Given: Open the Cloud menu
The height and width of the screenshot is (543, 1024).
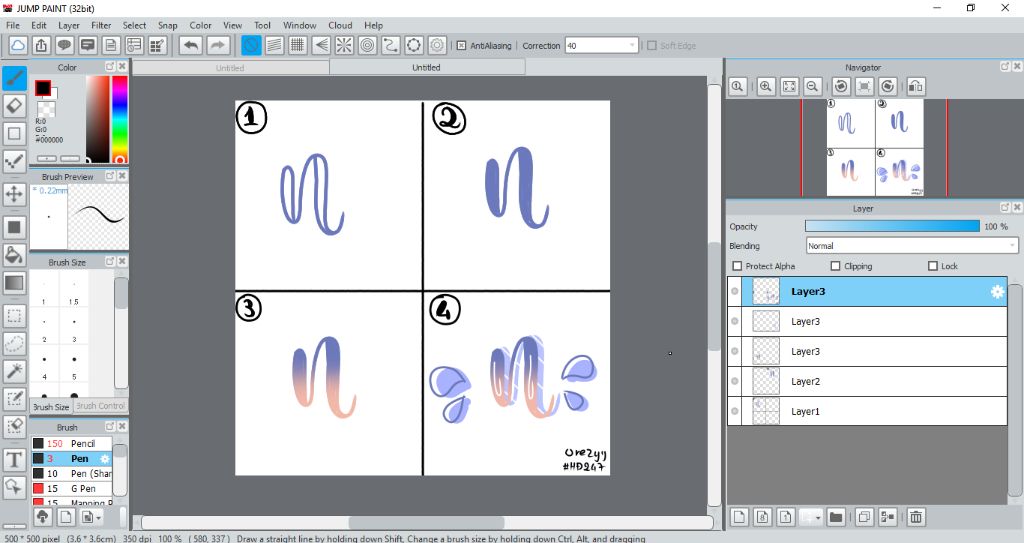Looking at the screenshot, I should [x=340, y=25].
